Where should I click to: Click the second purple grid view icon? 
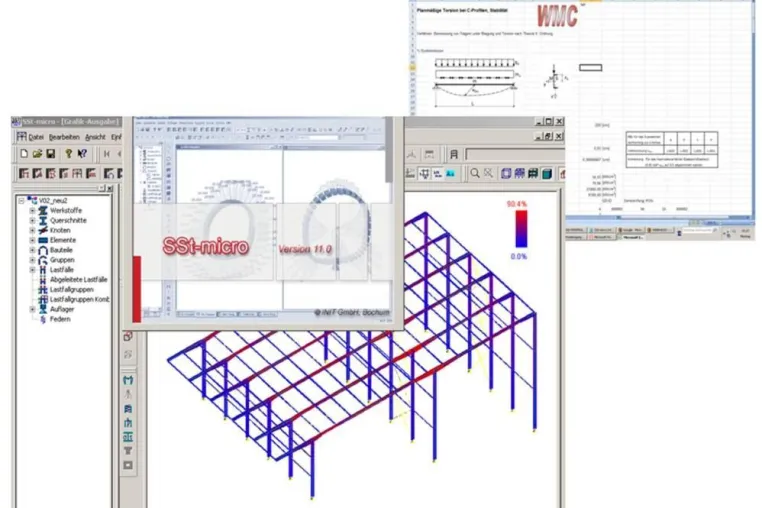click(x=519, y=173)
